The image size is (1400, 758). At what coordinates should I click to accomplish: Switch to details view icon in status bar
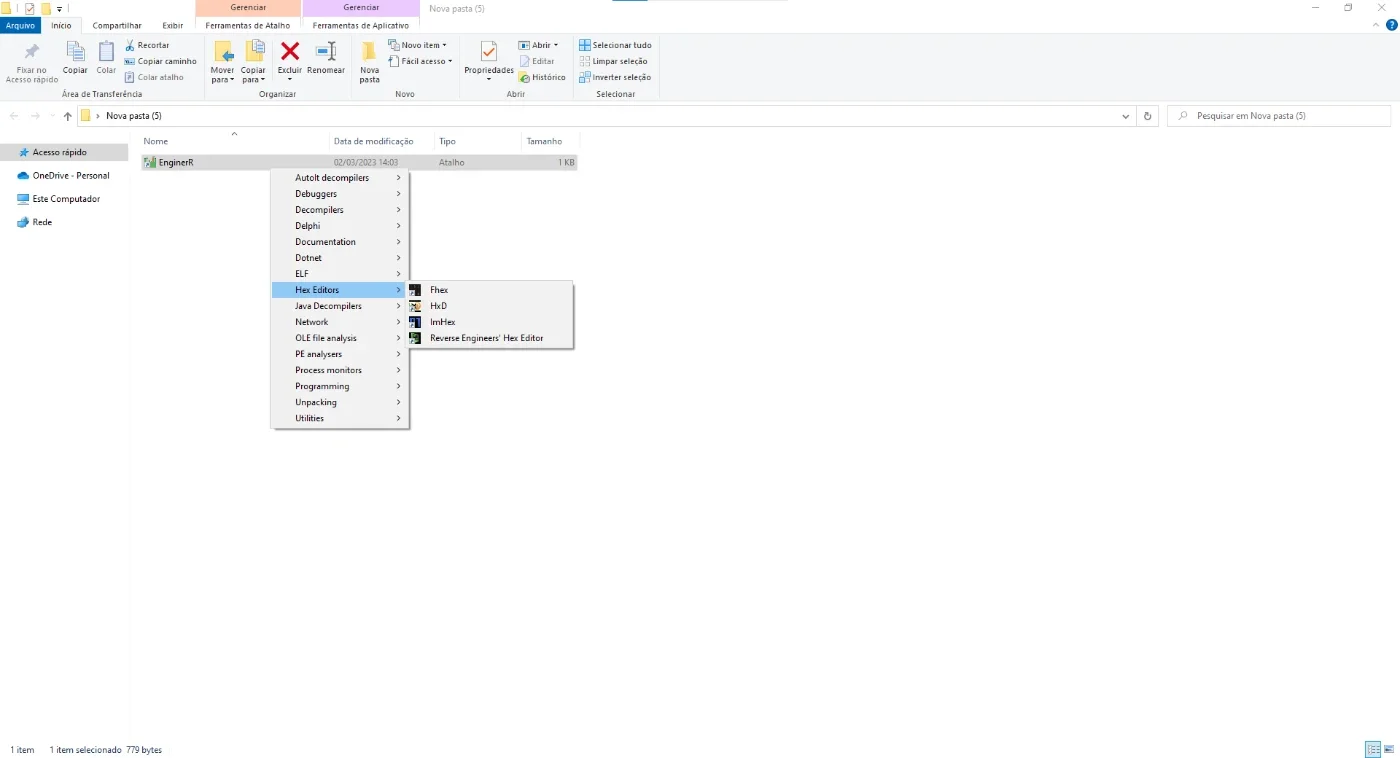pos(1373,749)
